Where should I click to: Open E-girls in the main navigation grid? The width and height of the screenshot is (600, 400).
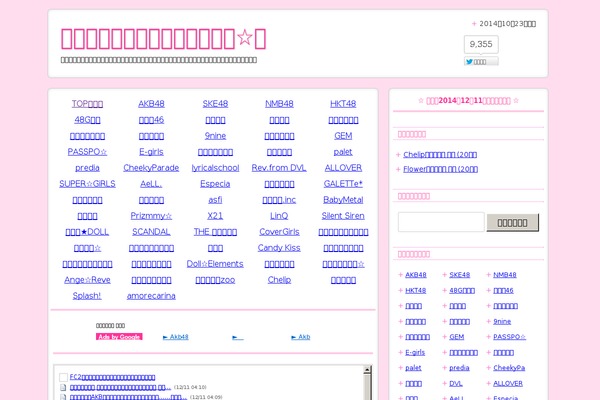pyautogui.click(x=151, y=152)
